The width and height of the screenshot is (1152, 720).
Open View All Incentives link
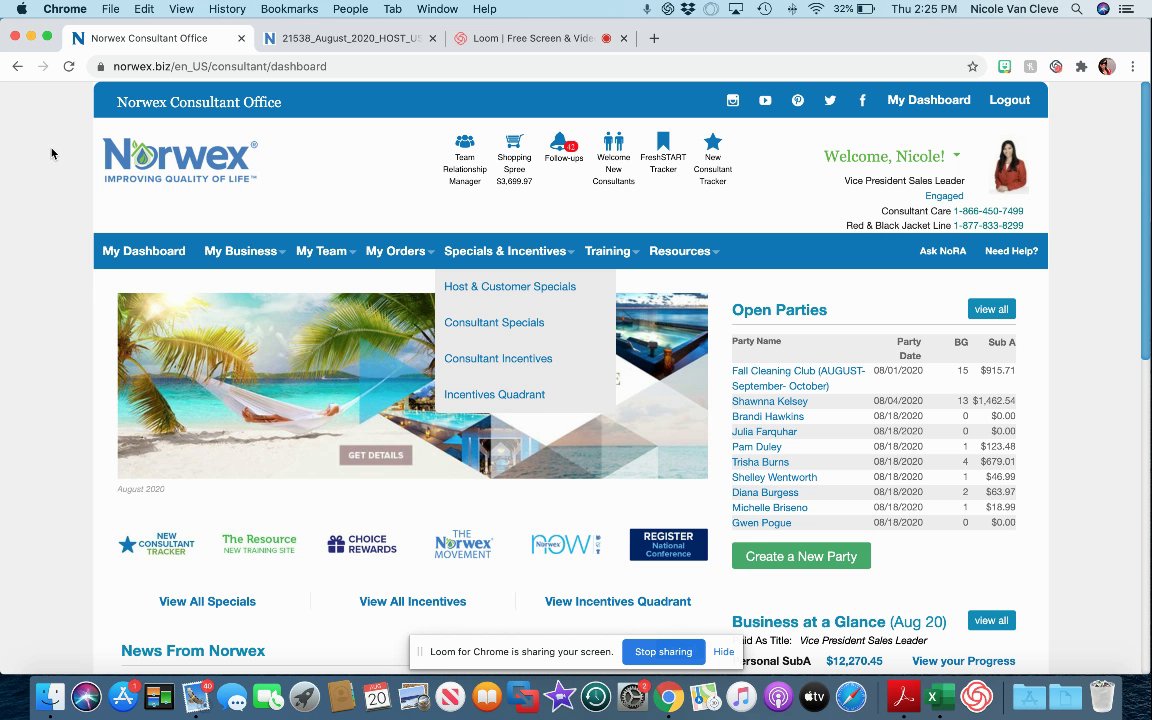(413, 602)
